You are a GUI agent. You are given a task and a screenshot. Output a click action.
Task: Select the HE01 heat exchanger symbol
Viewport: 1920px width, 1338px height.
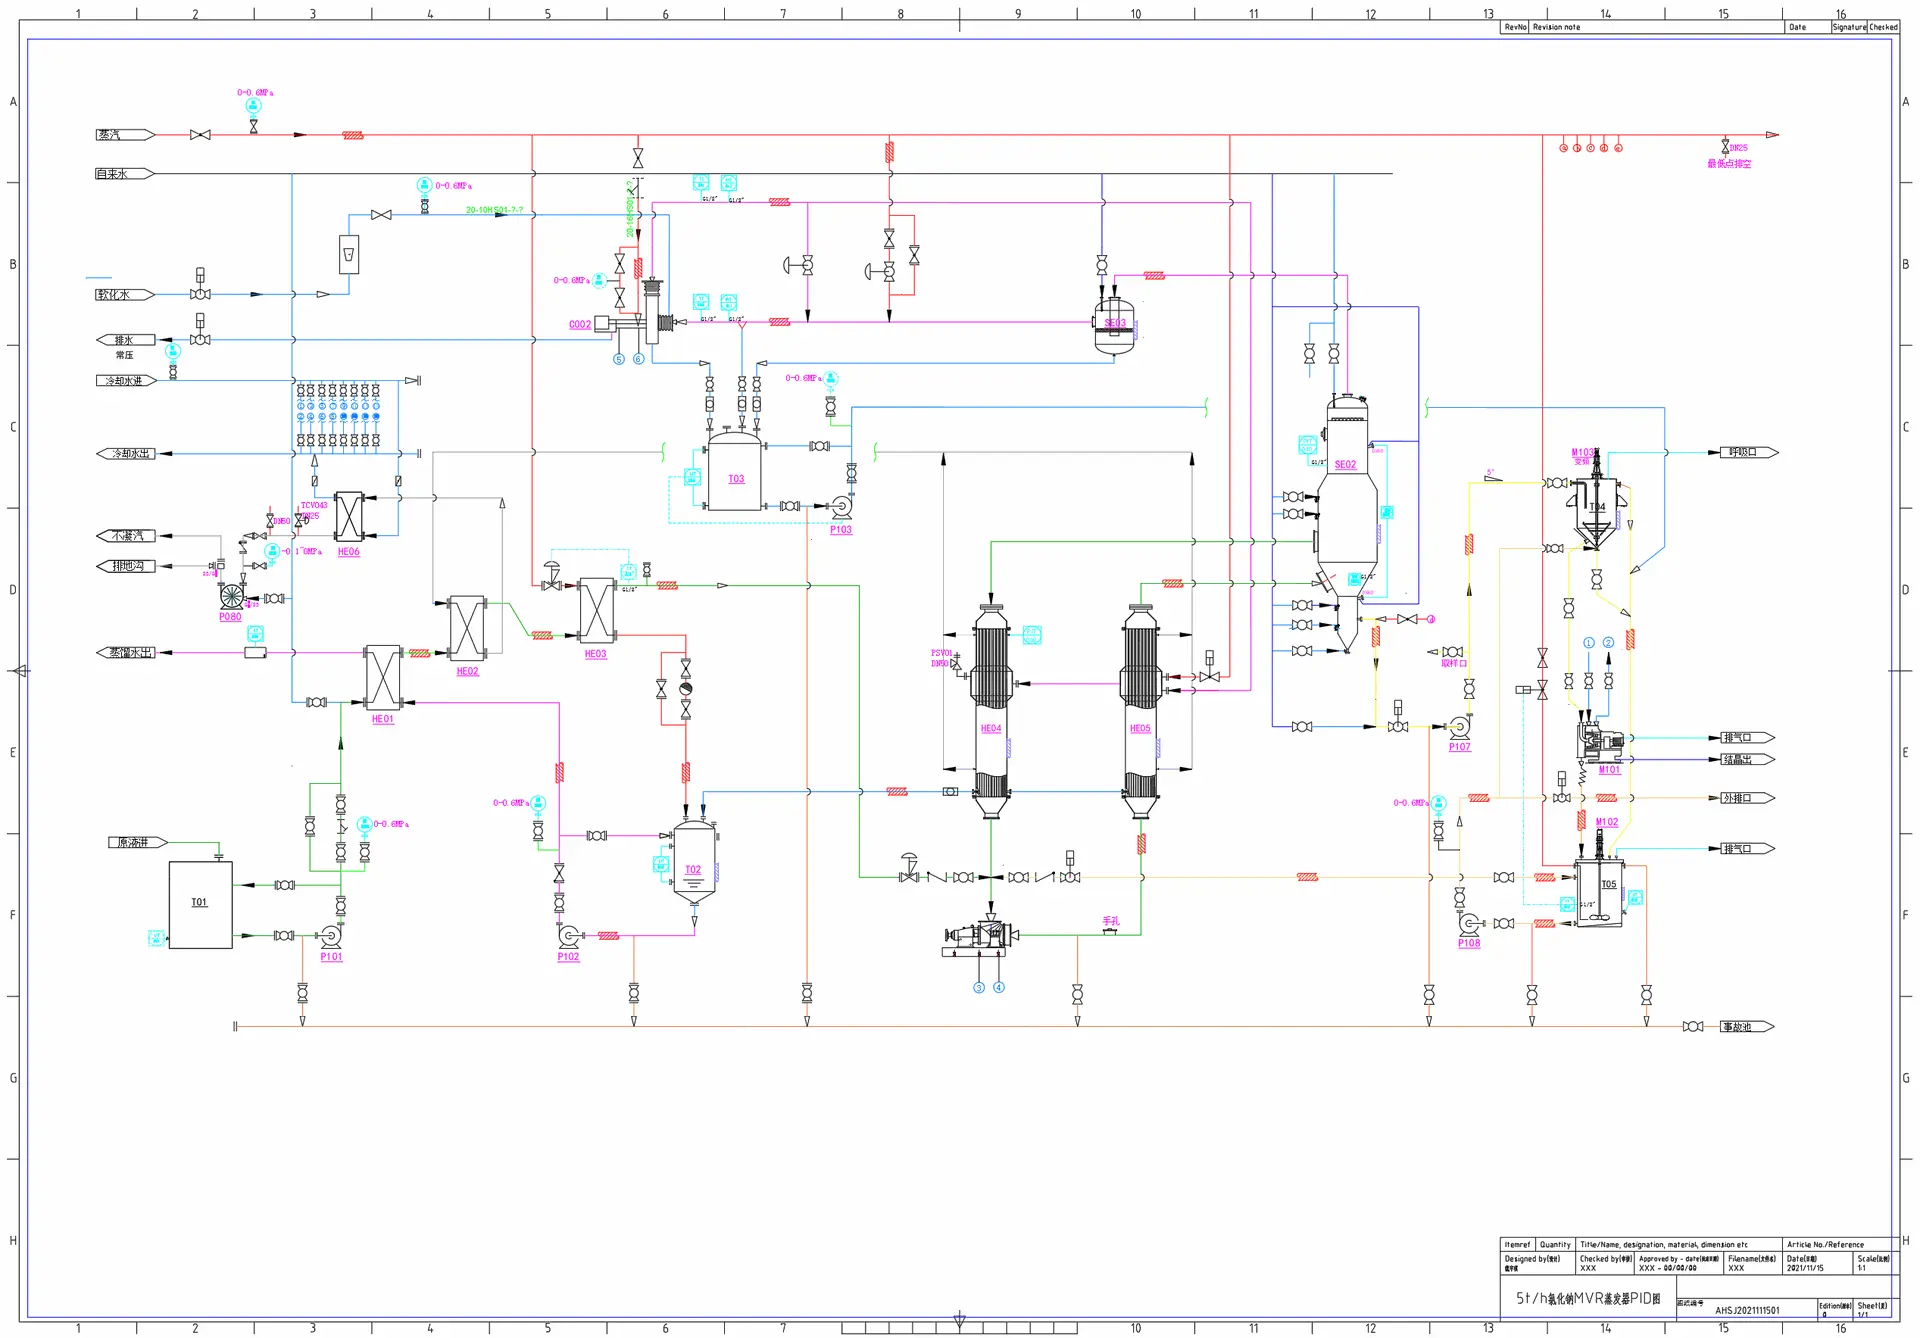click(383, 677)
